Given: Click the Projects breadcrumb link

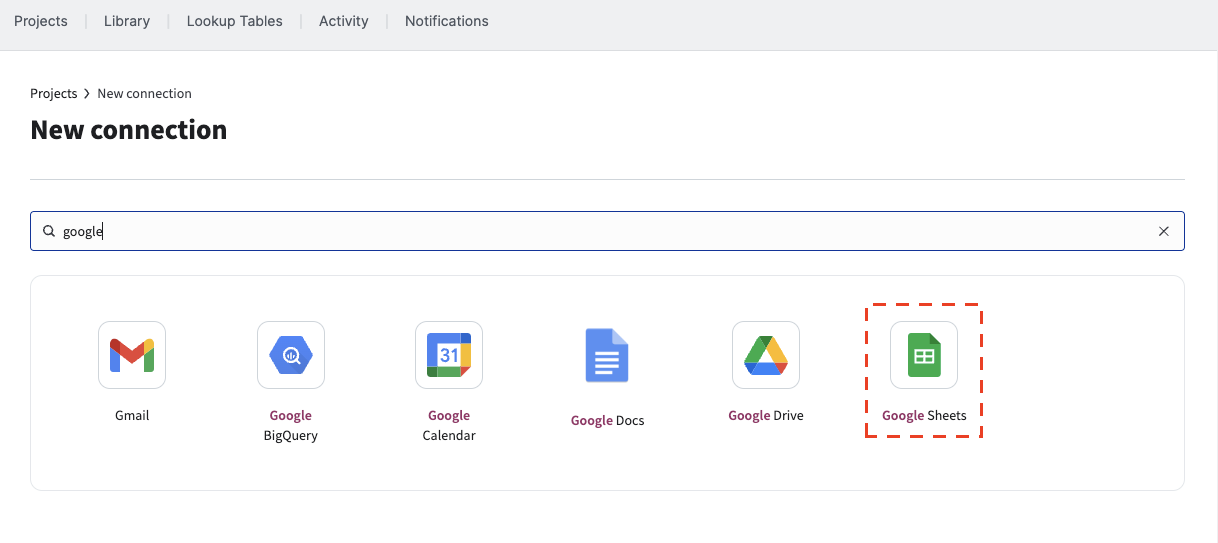Looking at the screenshot, I should [x=54, y=93].
